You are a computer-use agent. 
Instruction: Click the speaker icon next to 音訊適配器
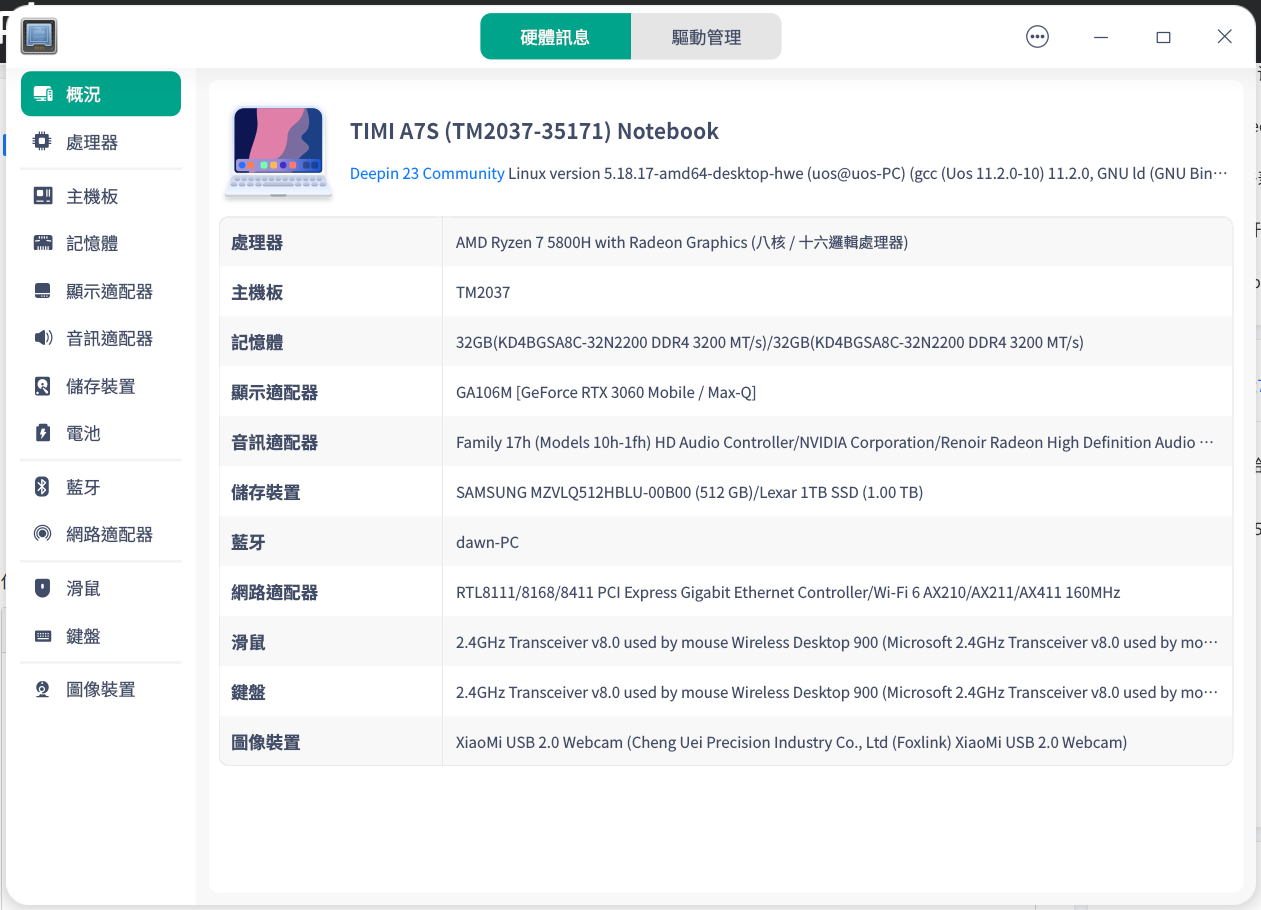pos(42,338)
